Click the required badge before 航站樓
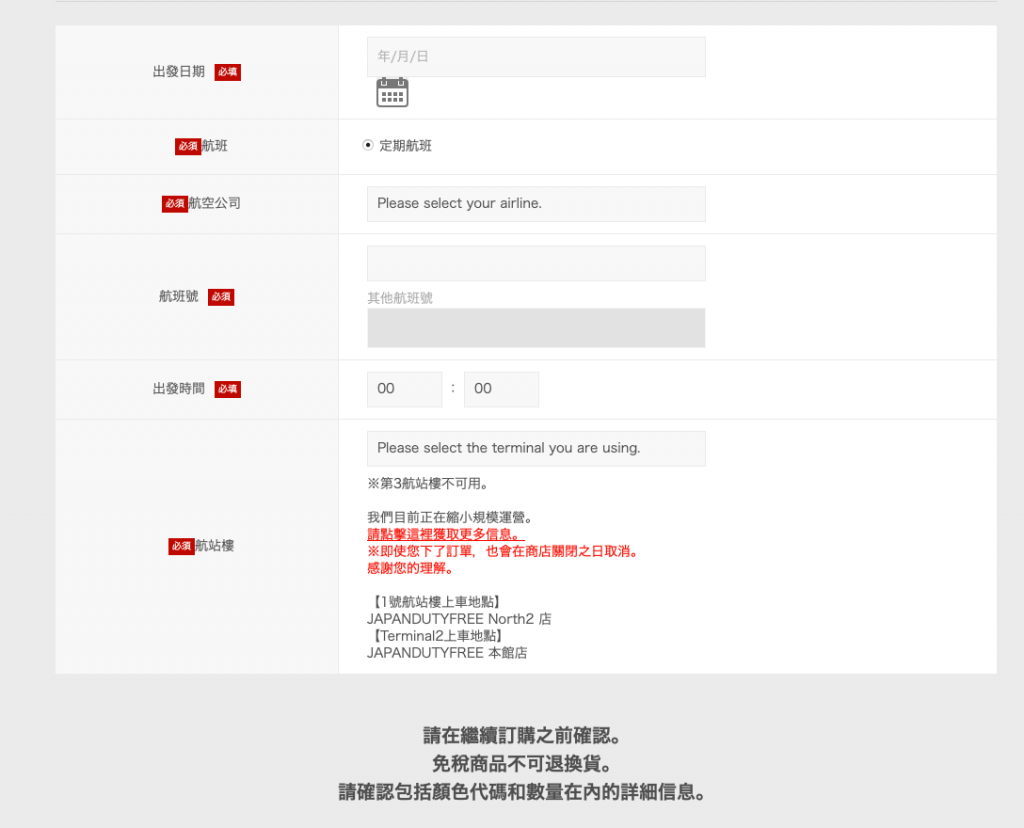 (181, 546)
